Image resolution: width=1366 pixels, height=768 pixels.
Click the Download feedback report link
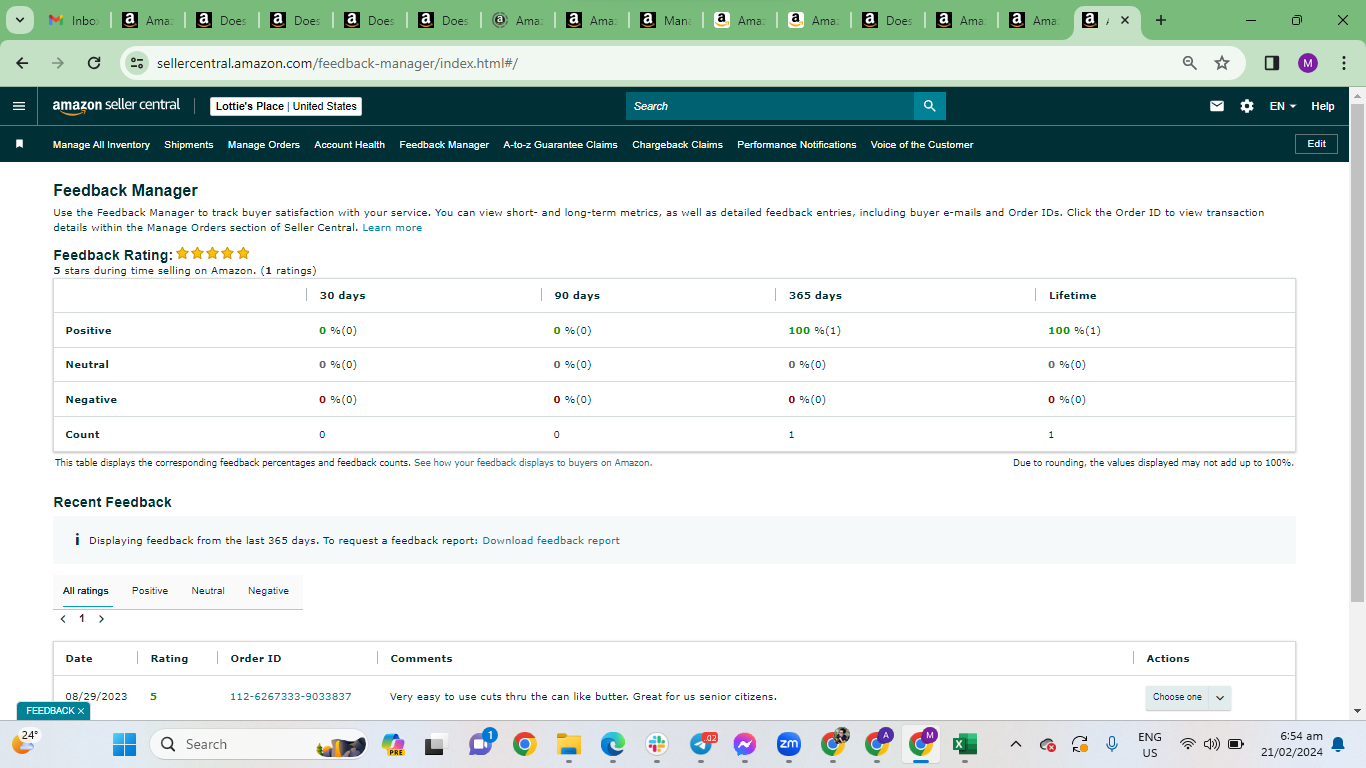[551, 541]
